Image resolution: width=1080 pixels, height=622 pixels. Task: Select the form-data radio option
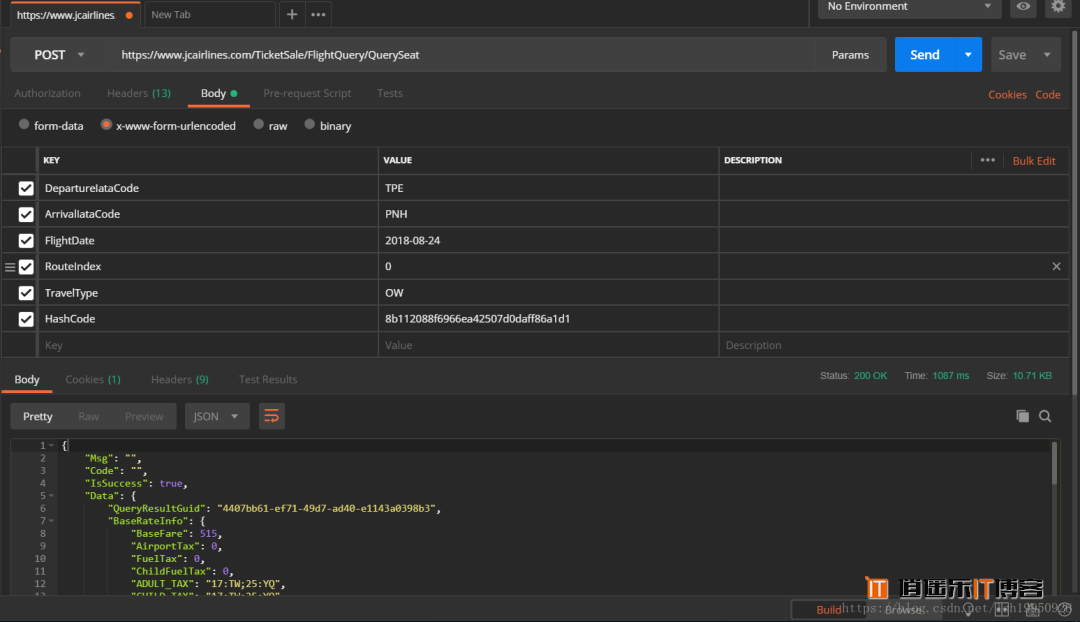[24, 125]
